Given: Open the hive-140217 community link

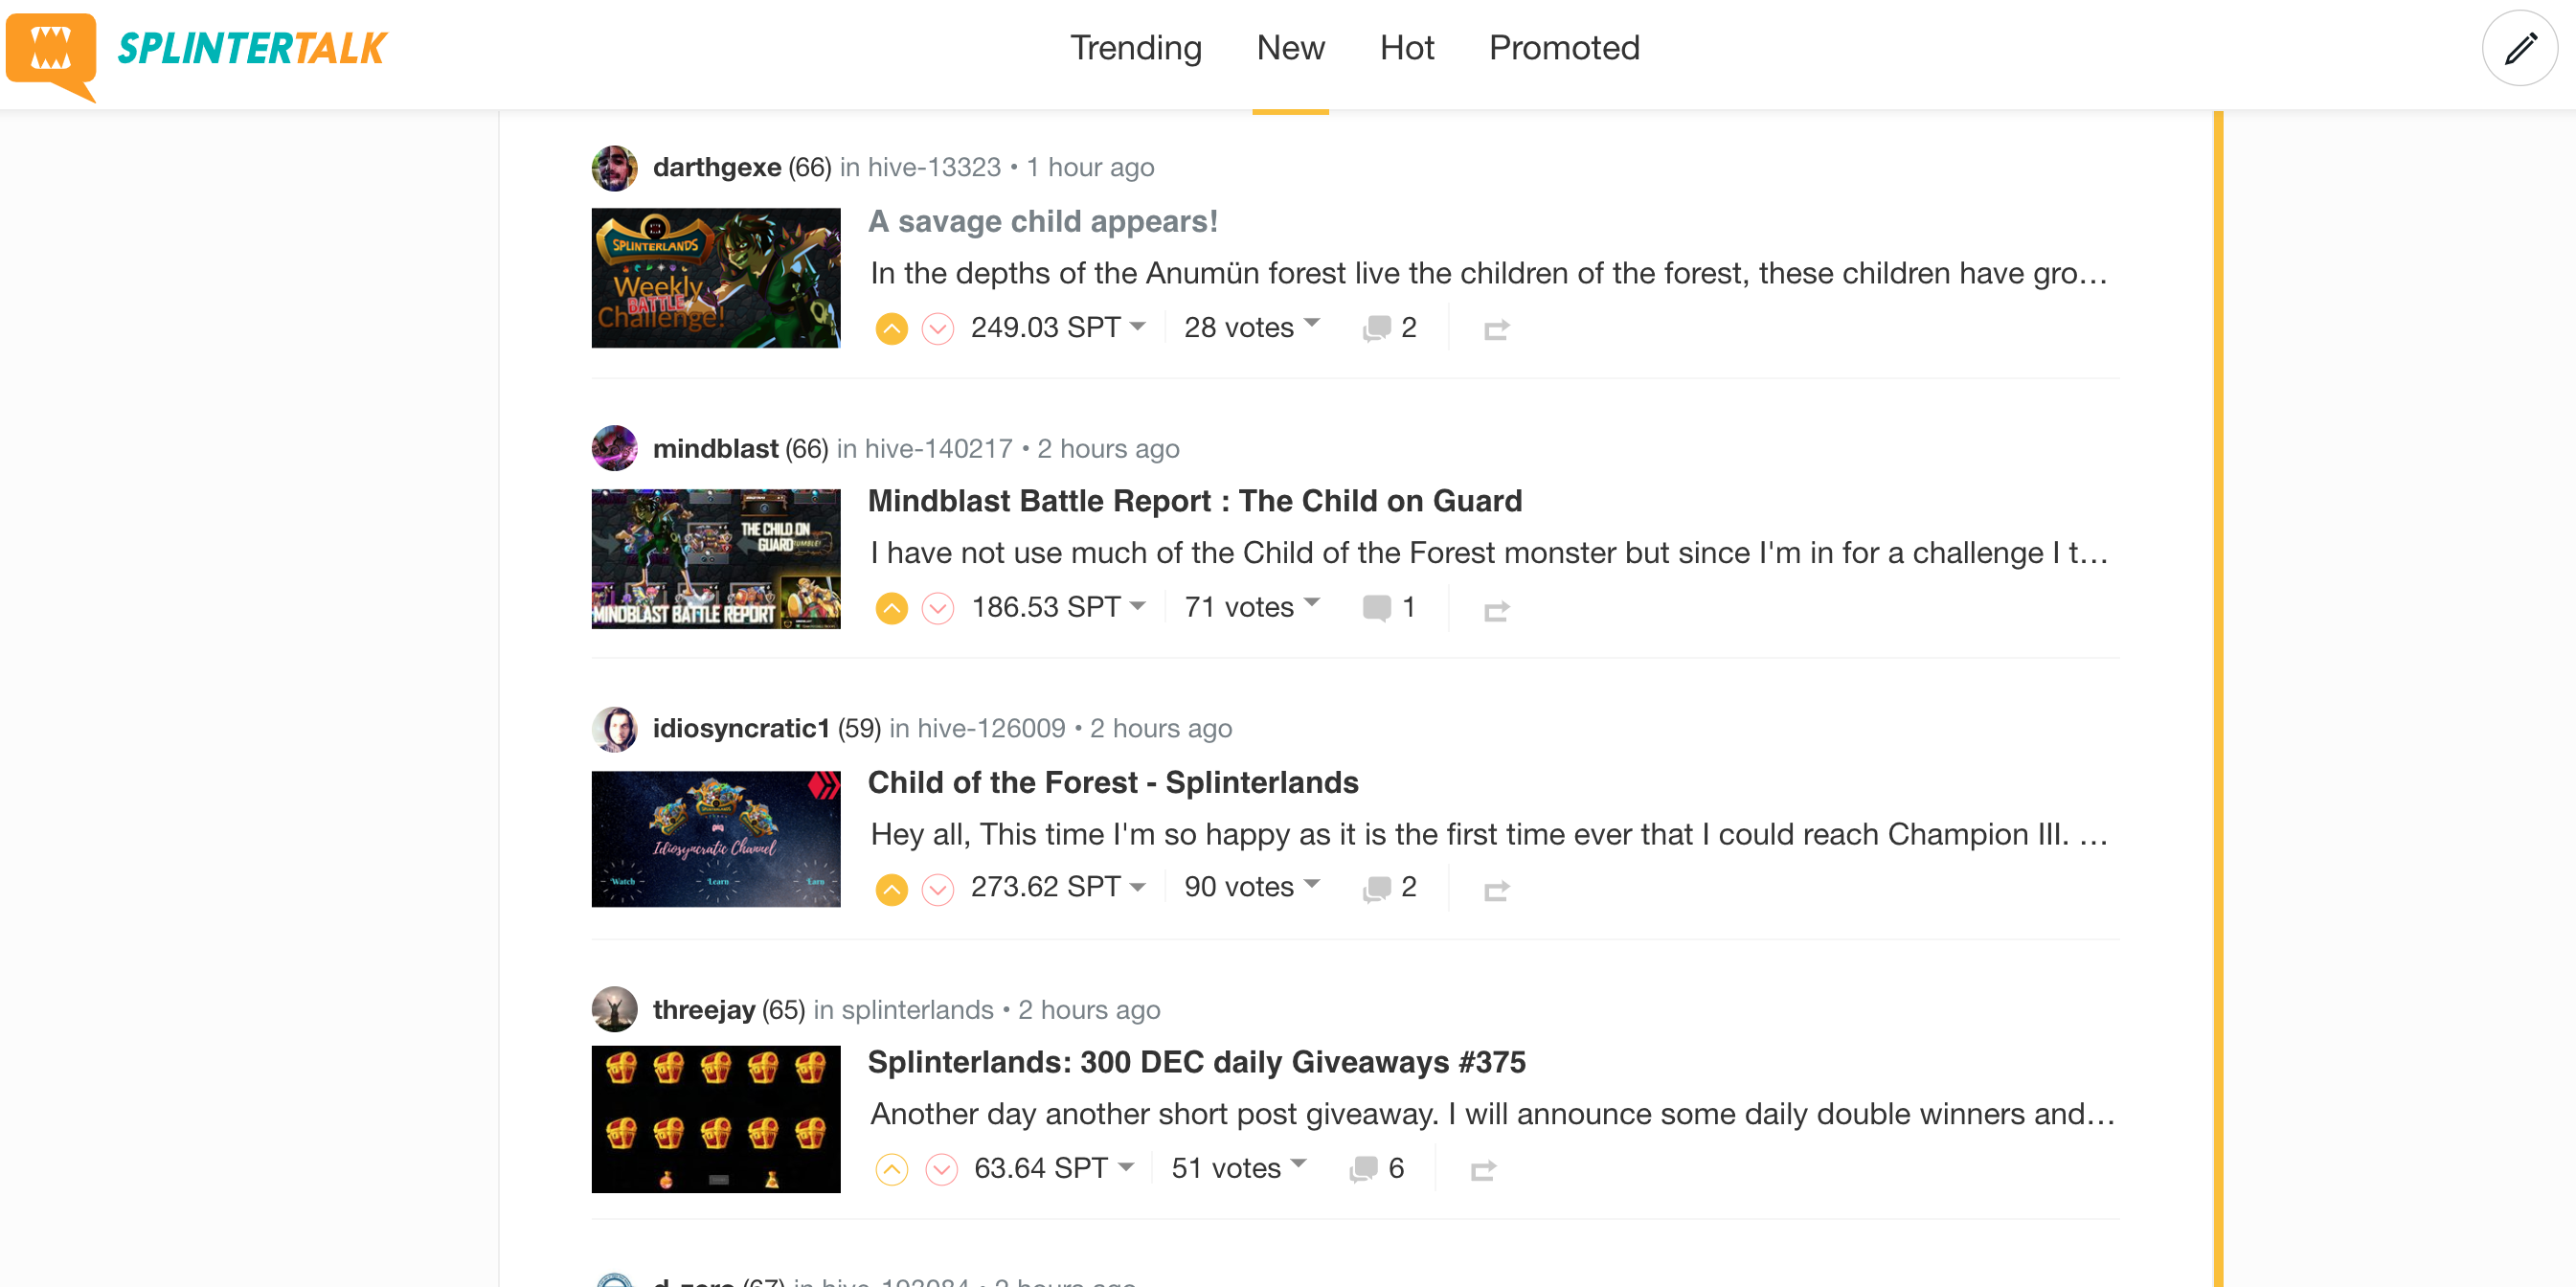Looking at the screenshot, I should (938, 449).
